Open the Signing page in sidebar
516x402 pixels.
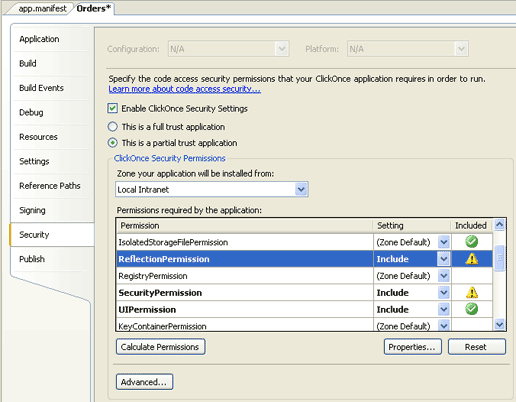[32, 210]
